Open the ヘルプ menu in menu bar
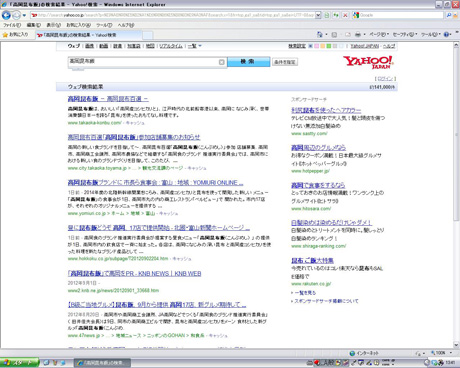Image resolution: width=460 pixels, height=368 pixels. coord(125,25)
